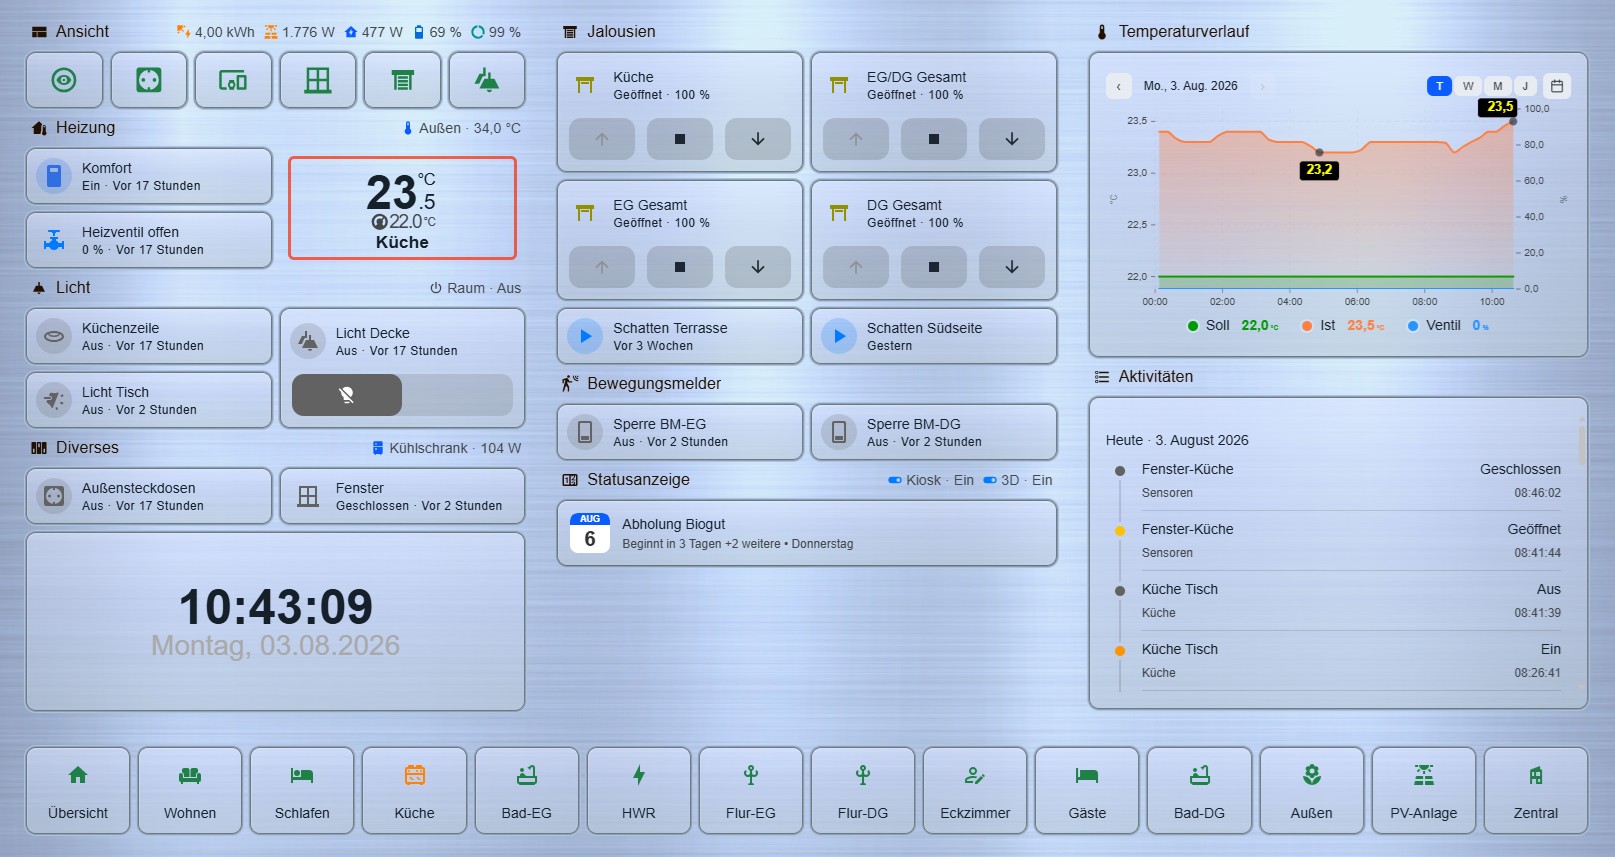1615x857 pixels.
Task: Open the Küche thermostat card
Action: [x=402, y=208]
